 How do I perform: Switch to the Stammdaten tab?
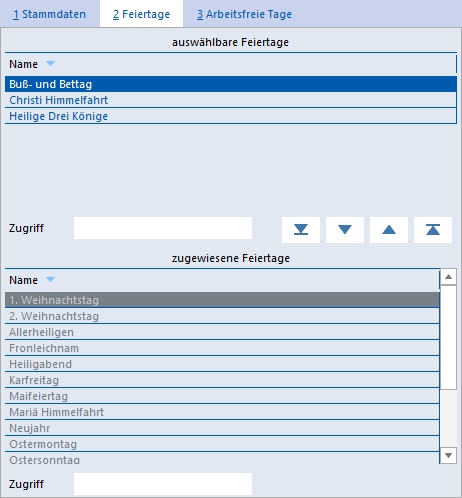point(49,14)
